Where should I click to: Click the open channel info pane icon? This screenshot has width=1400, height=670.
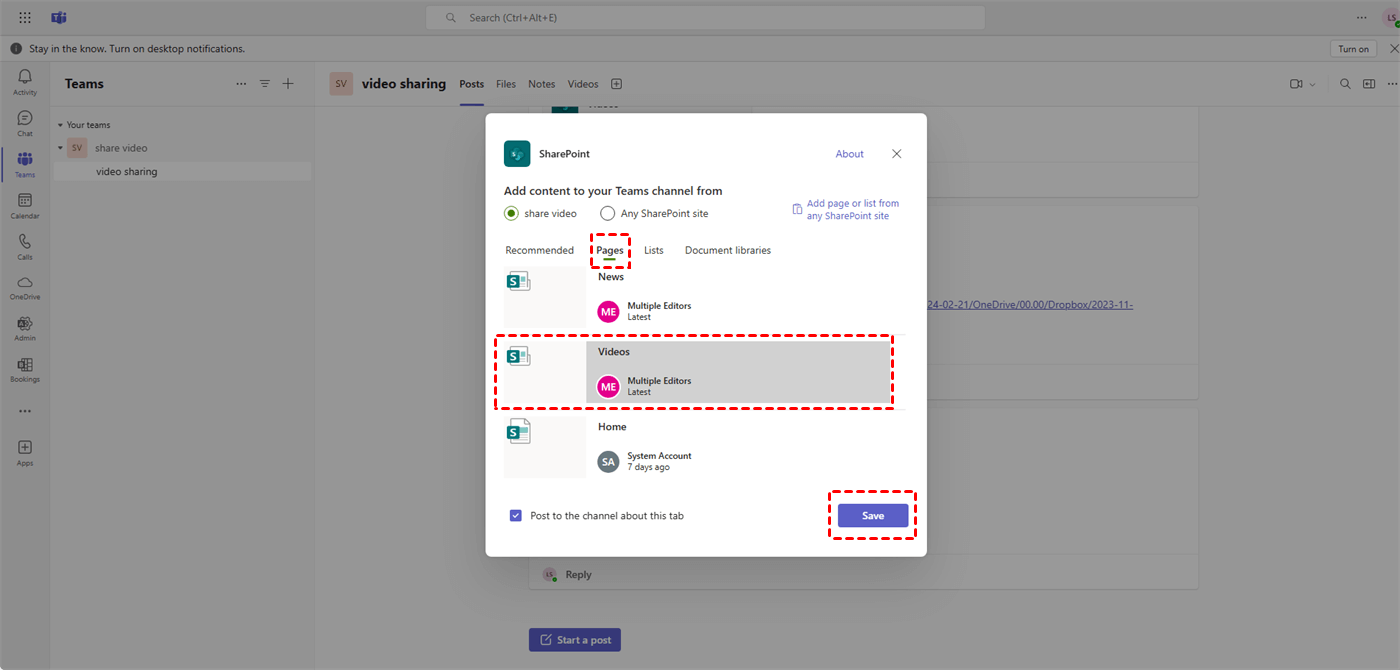click(1369, 84)
